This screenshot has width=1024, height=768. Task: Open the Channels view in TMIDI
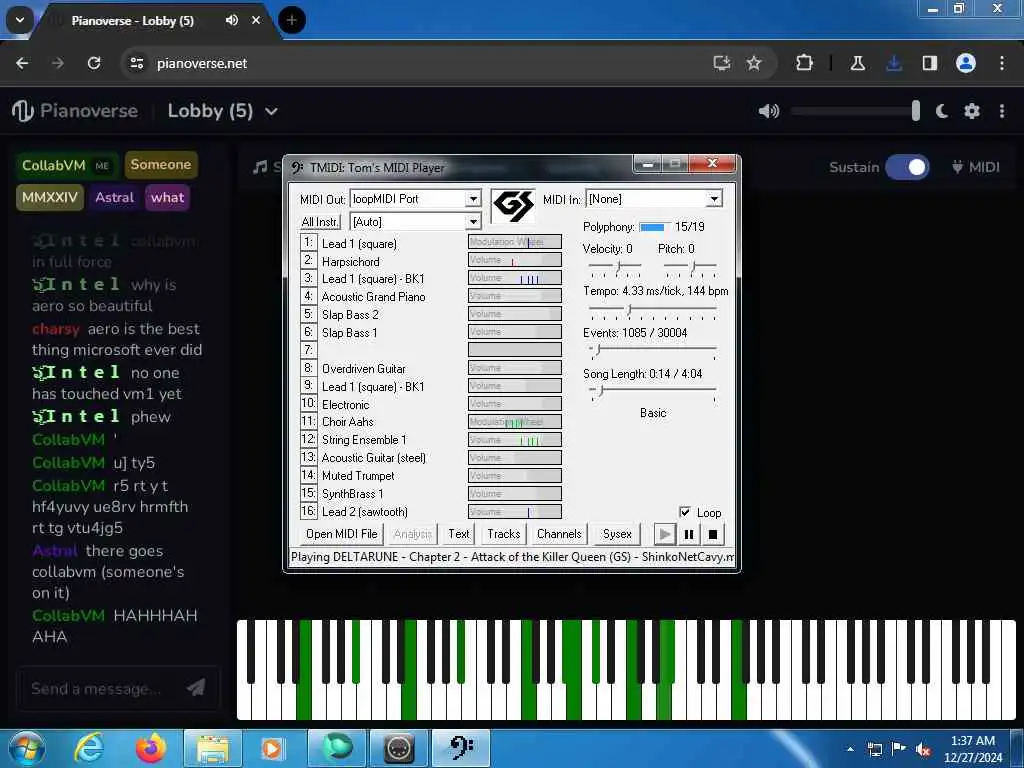[559, 534]
